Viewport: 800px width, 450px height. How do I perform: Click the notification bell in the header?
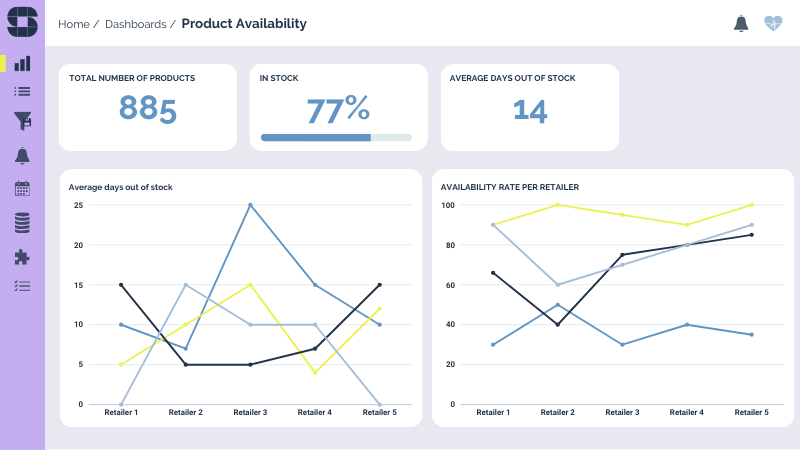pyautogui.click(x=741, y=23)
